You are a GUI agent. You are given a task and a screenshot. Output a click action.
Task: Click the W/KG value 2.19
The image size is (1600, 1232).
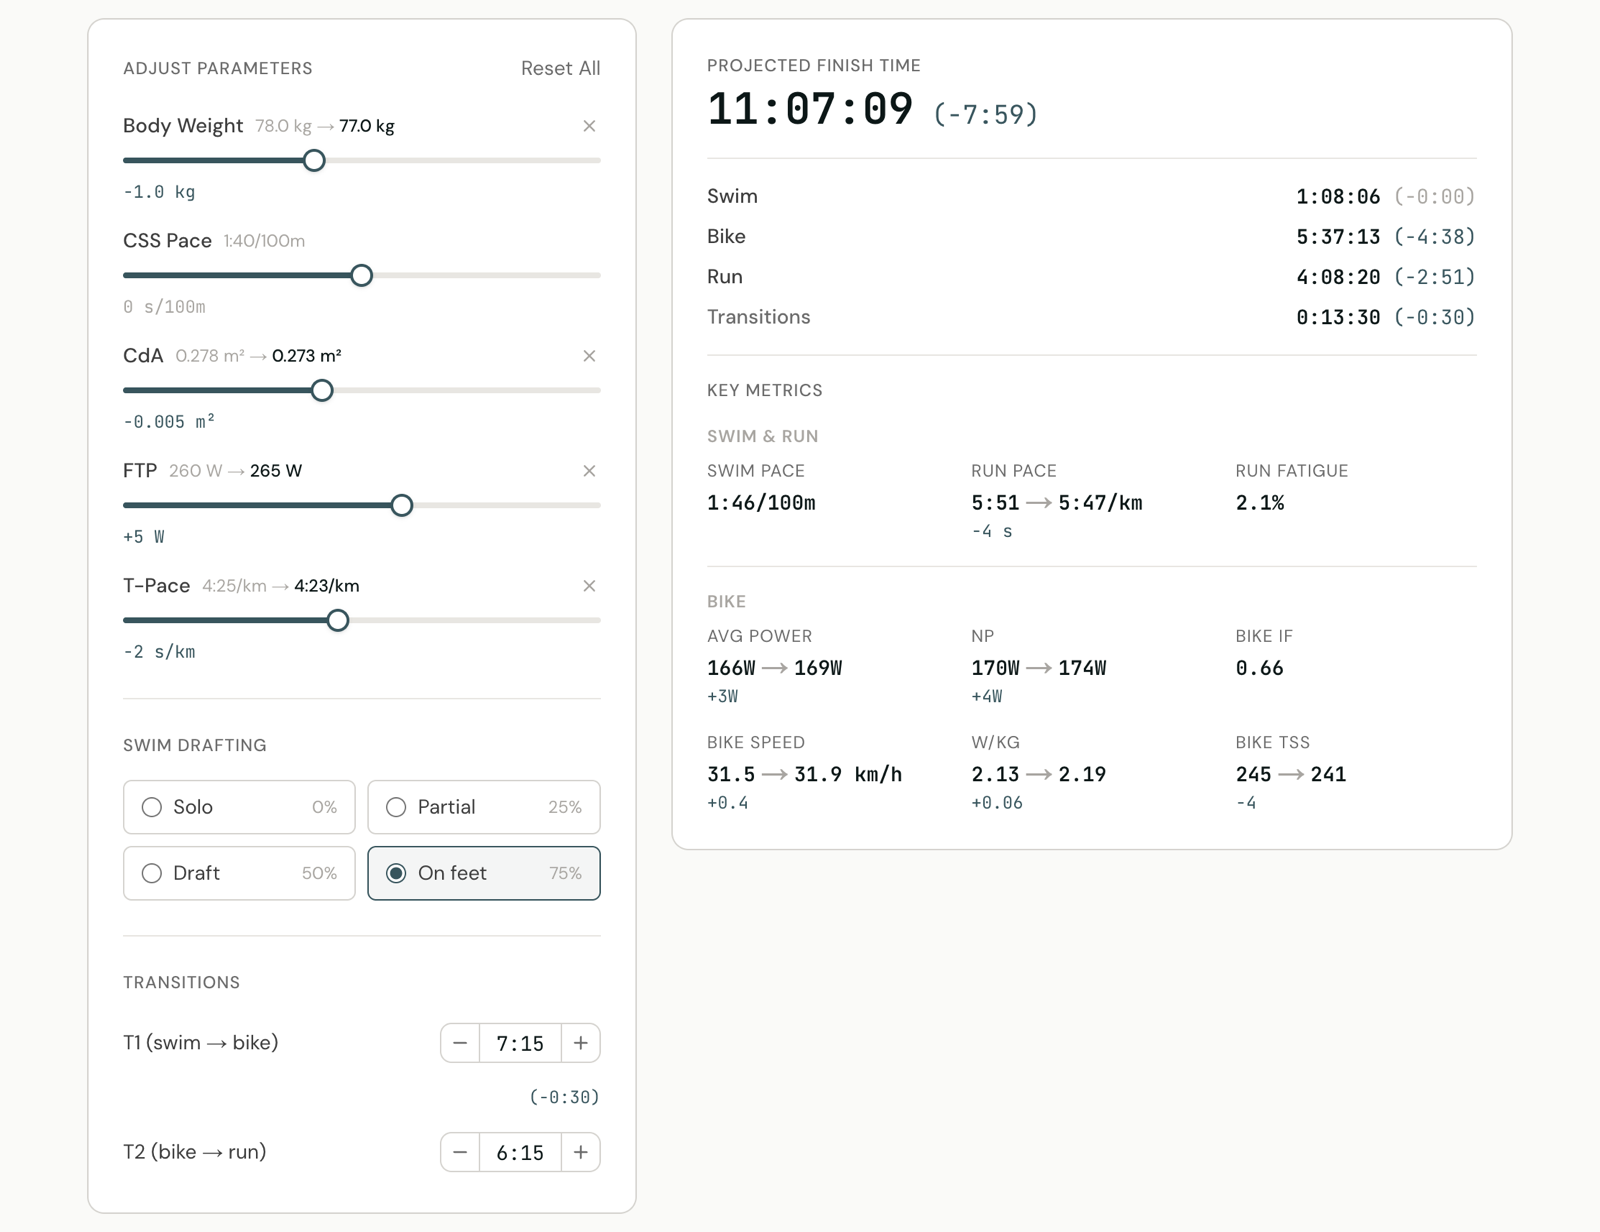[1082, 774]
